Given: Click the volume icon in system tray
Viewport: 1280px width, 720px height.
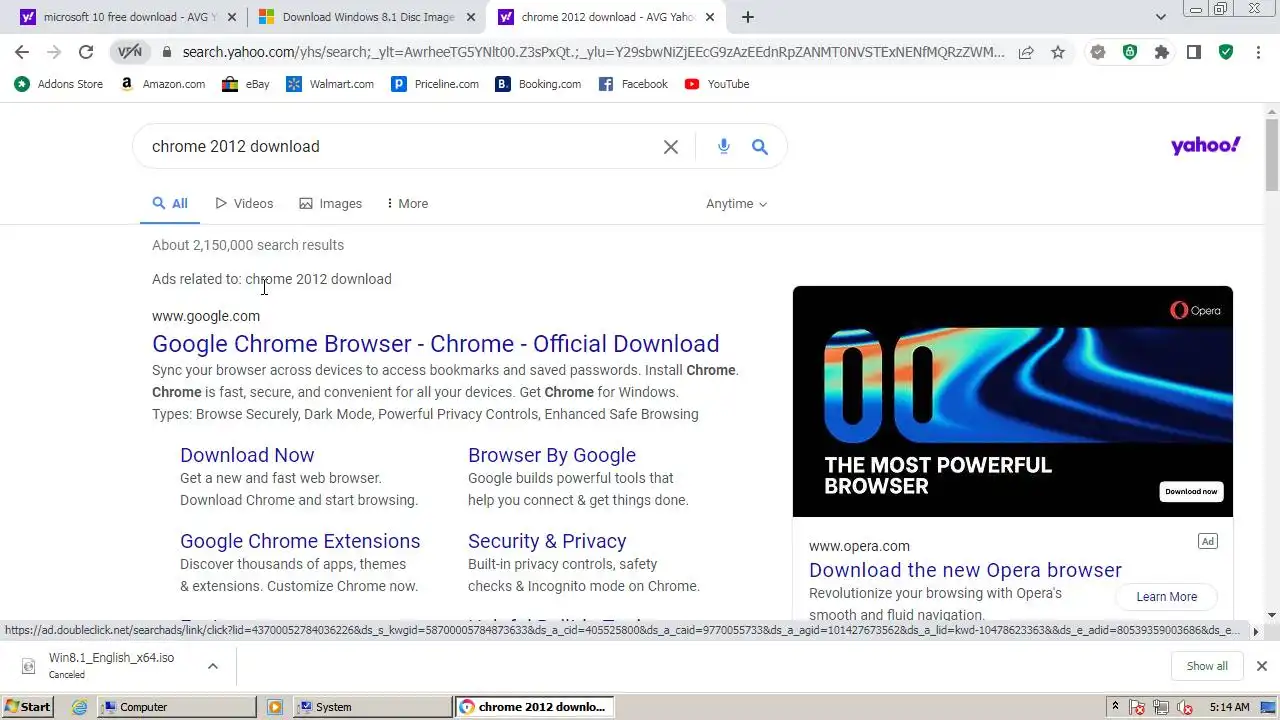Looking at the screenshot, I should 1186,707.
